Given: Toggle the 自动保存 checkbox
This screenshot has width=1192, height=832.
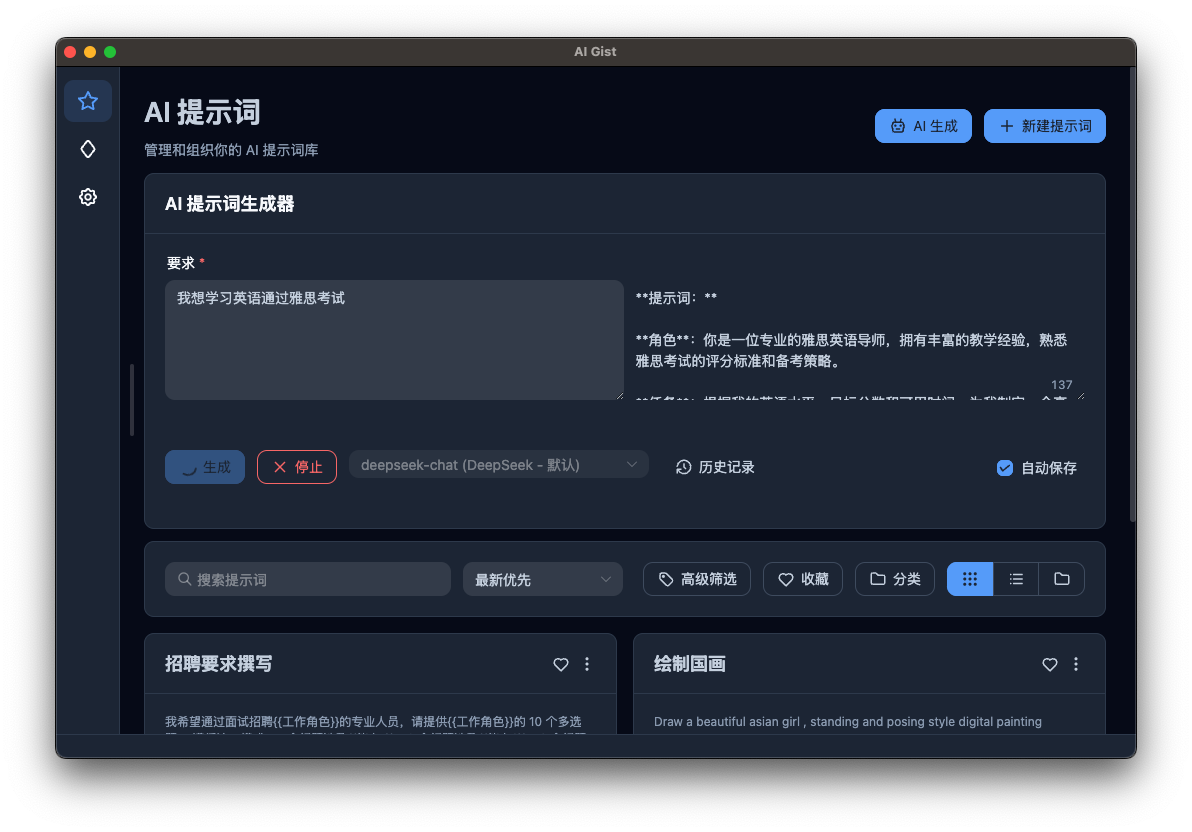Looking at the screenshot, I should coord(1005,467).
